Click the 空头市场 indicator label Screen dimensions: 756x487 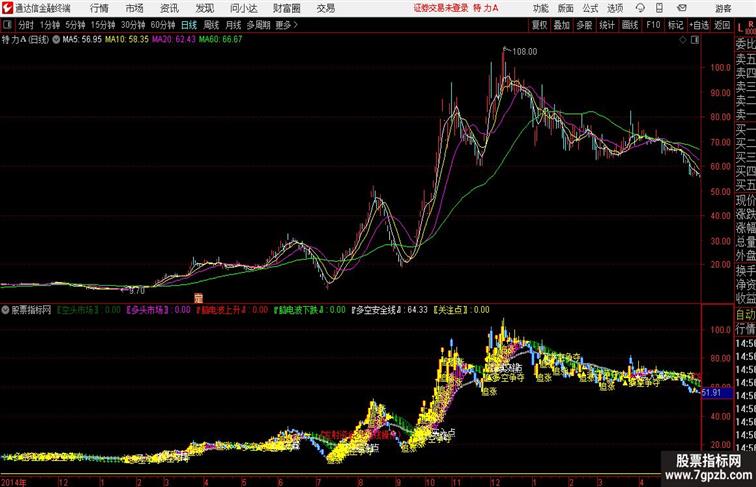click(78, 310)
